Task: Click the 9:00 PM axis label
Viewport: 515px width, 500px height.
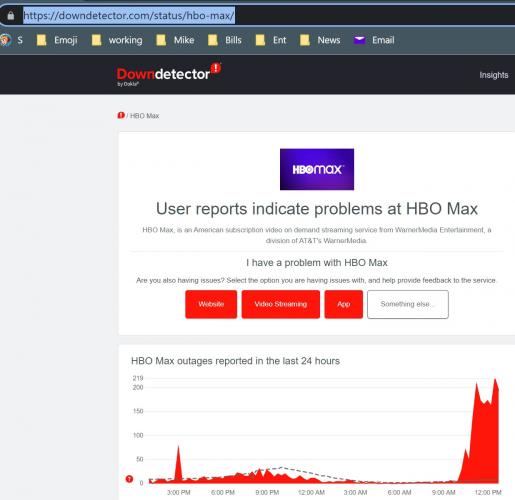Action: pyautogui.click(x=267, y=492)
